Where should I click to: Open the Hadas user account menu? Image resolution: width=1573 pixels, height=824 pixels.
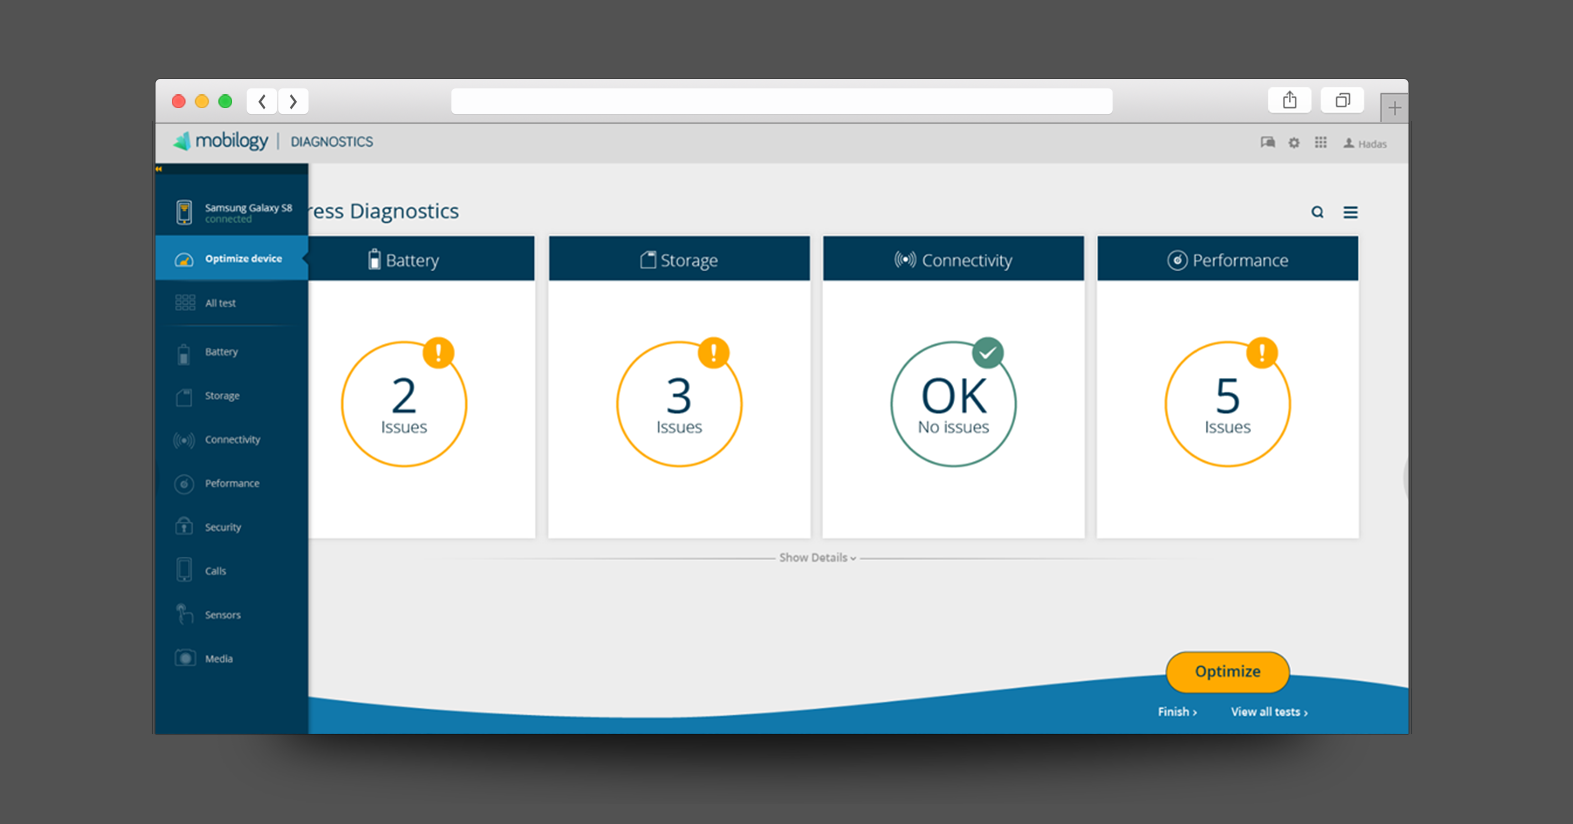coord(1365,144)
